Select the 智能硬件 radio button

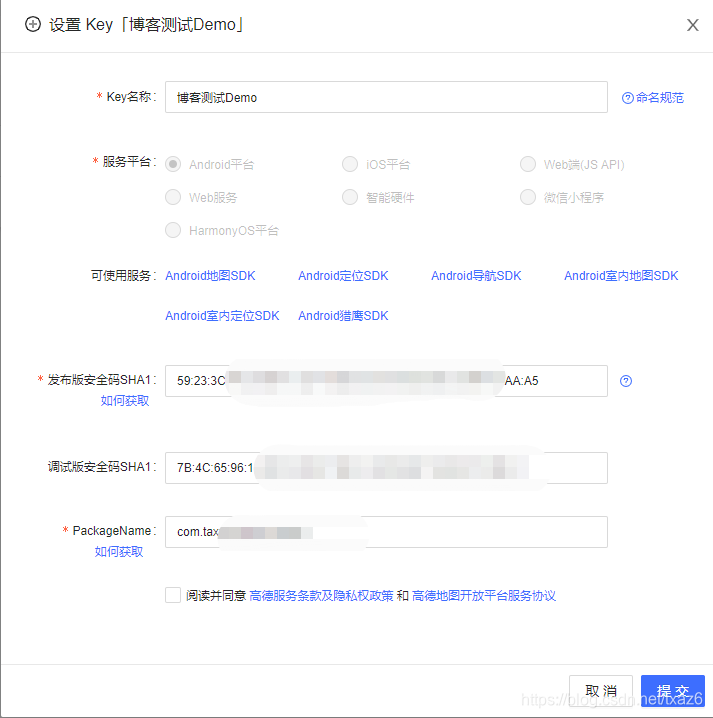[350, 197]
